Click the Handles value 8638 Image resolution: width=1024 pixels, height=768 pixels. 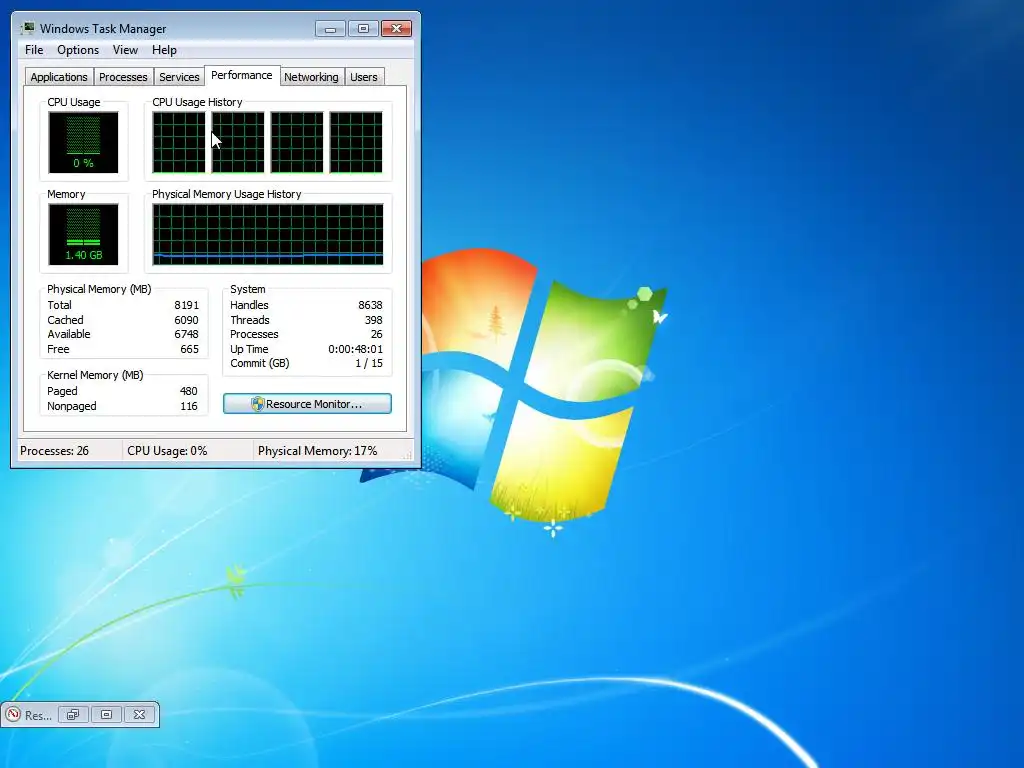coord(370,305)
